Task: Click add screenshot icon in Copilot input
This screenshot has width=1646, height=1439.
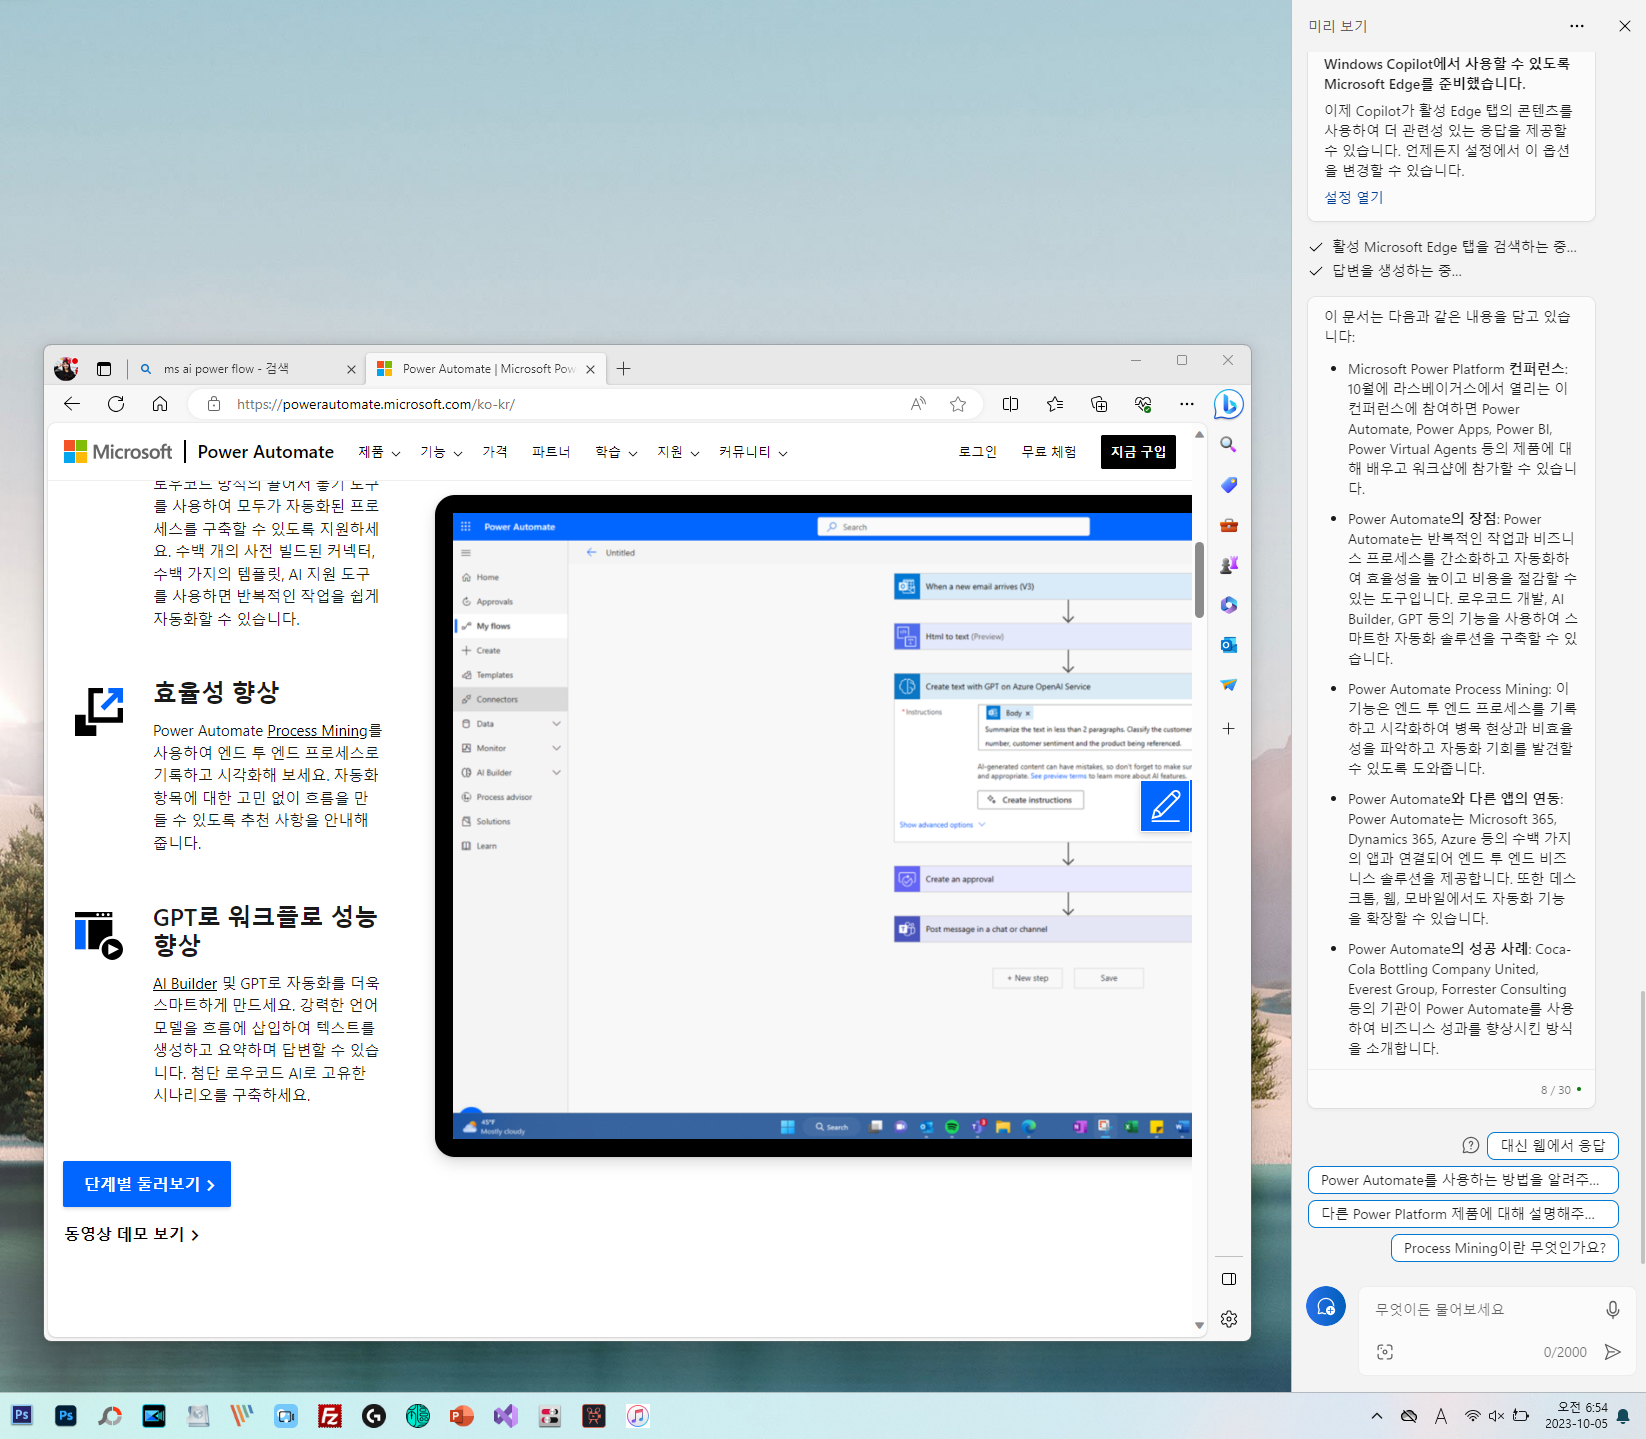Action: pos(1385,1352)
